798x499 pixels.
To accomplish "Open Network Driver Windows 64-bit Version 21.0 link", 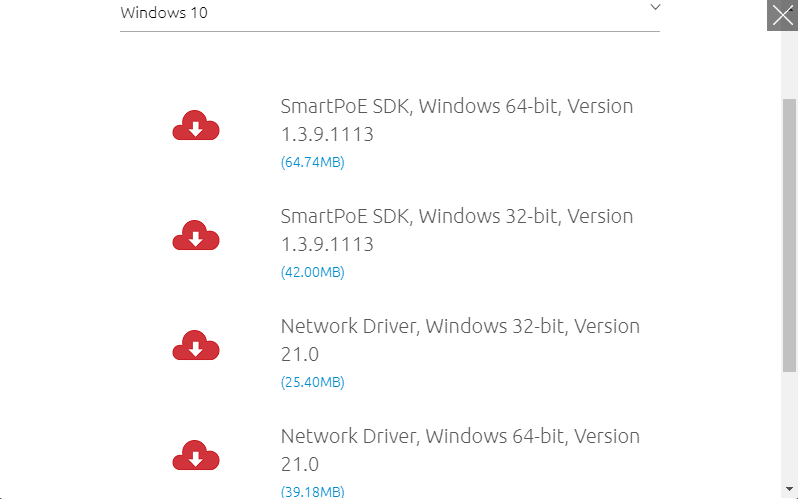I will 460,450.
